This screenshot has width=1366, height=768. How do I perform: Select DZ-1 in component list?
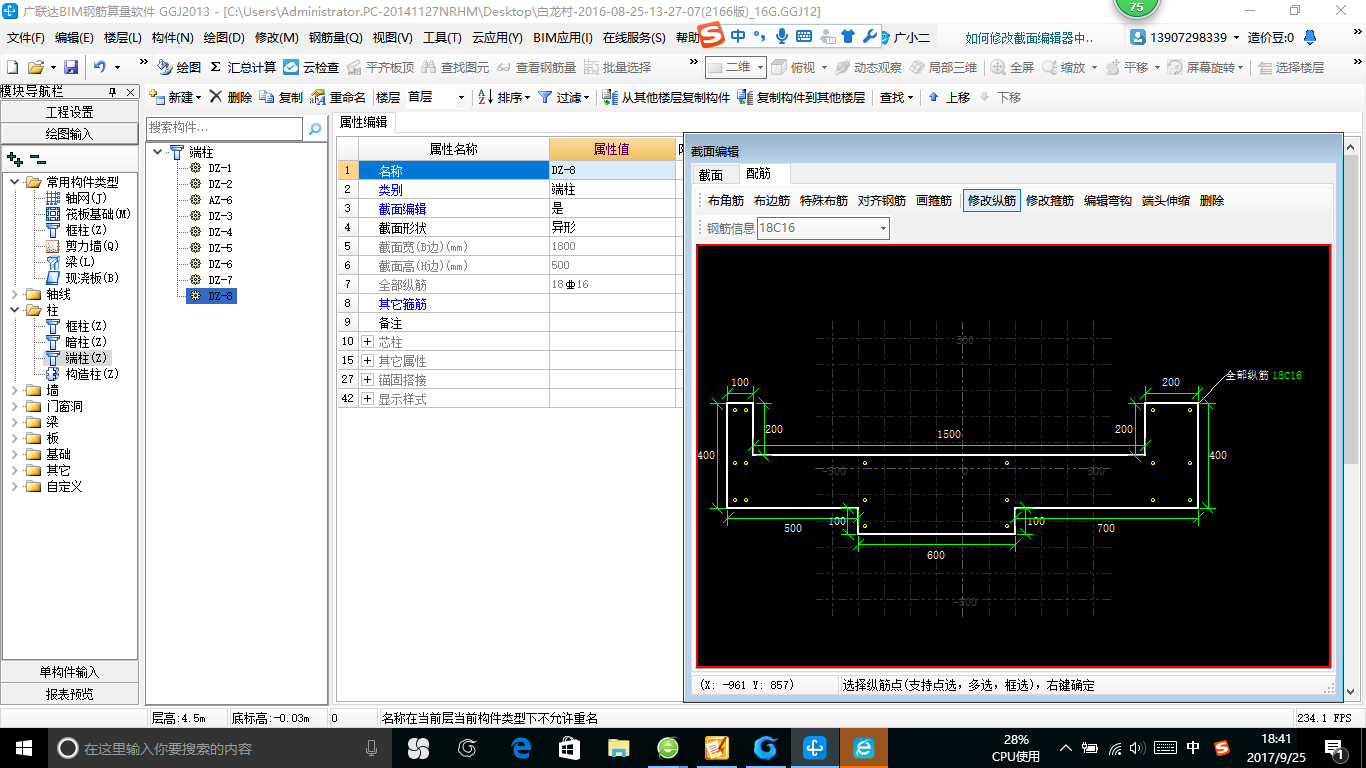220,168
